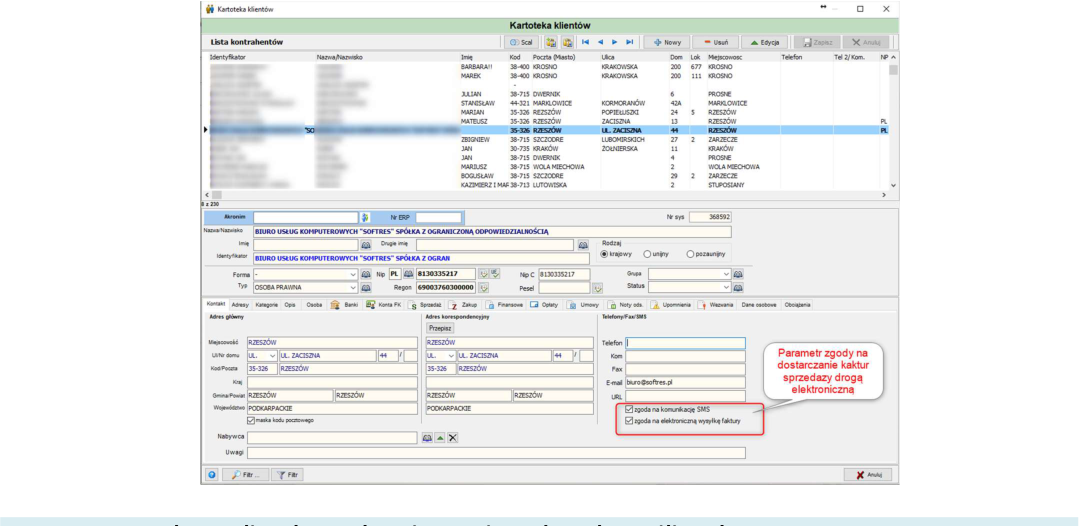Click the contractor list vertical scrollbar
The image size is (1079, 526).
click(x=893, y=122)
